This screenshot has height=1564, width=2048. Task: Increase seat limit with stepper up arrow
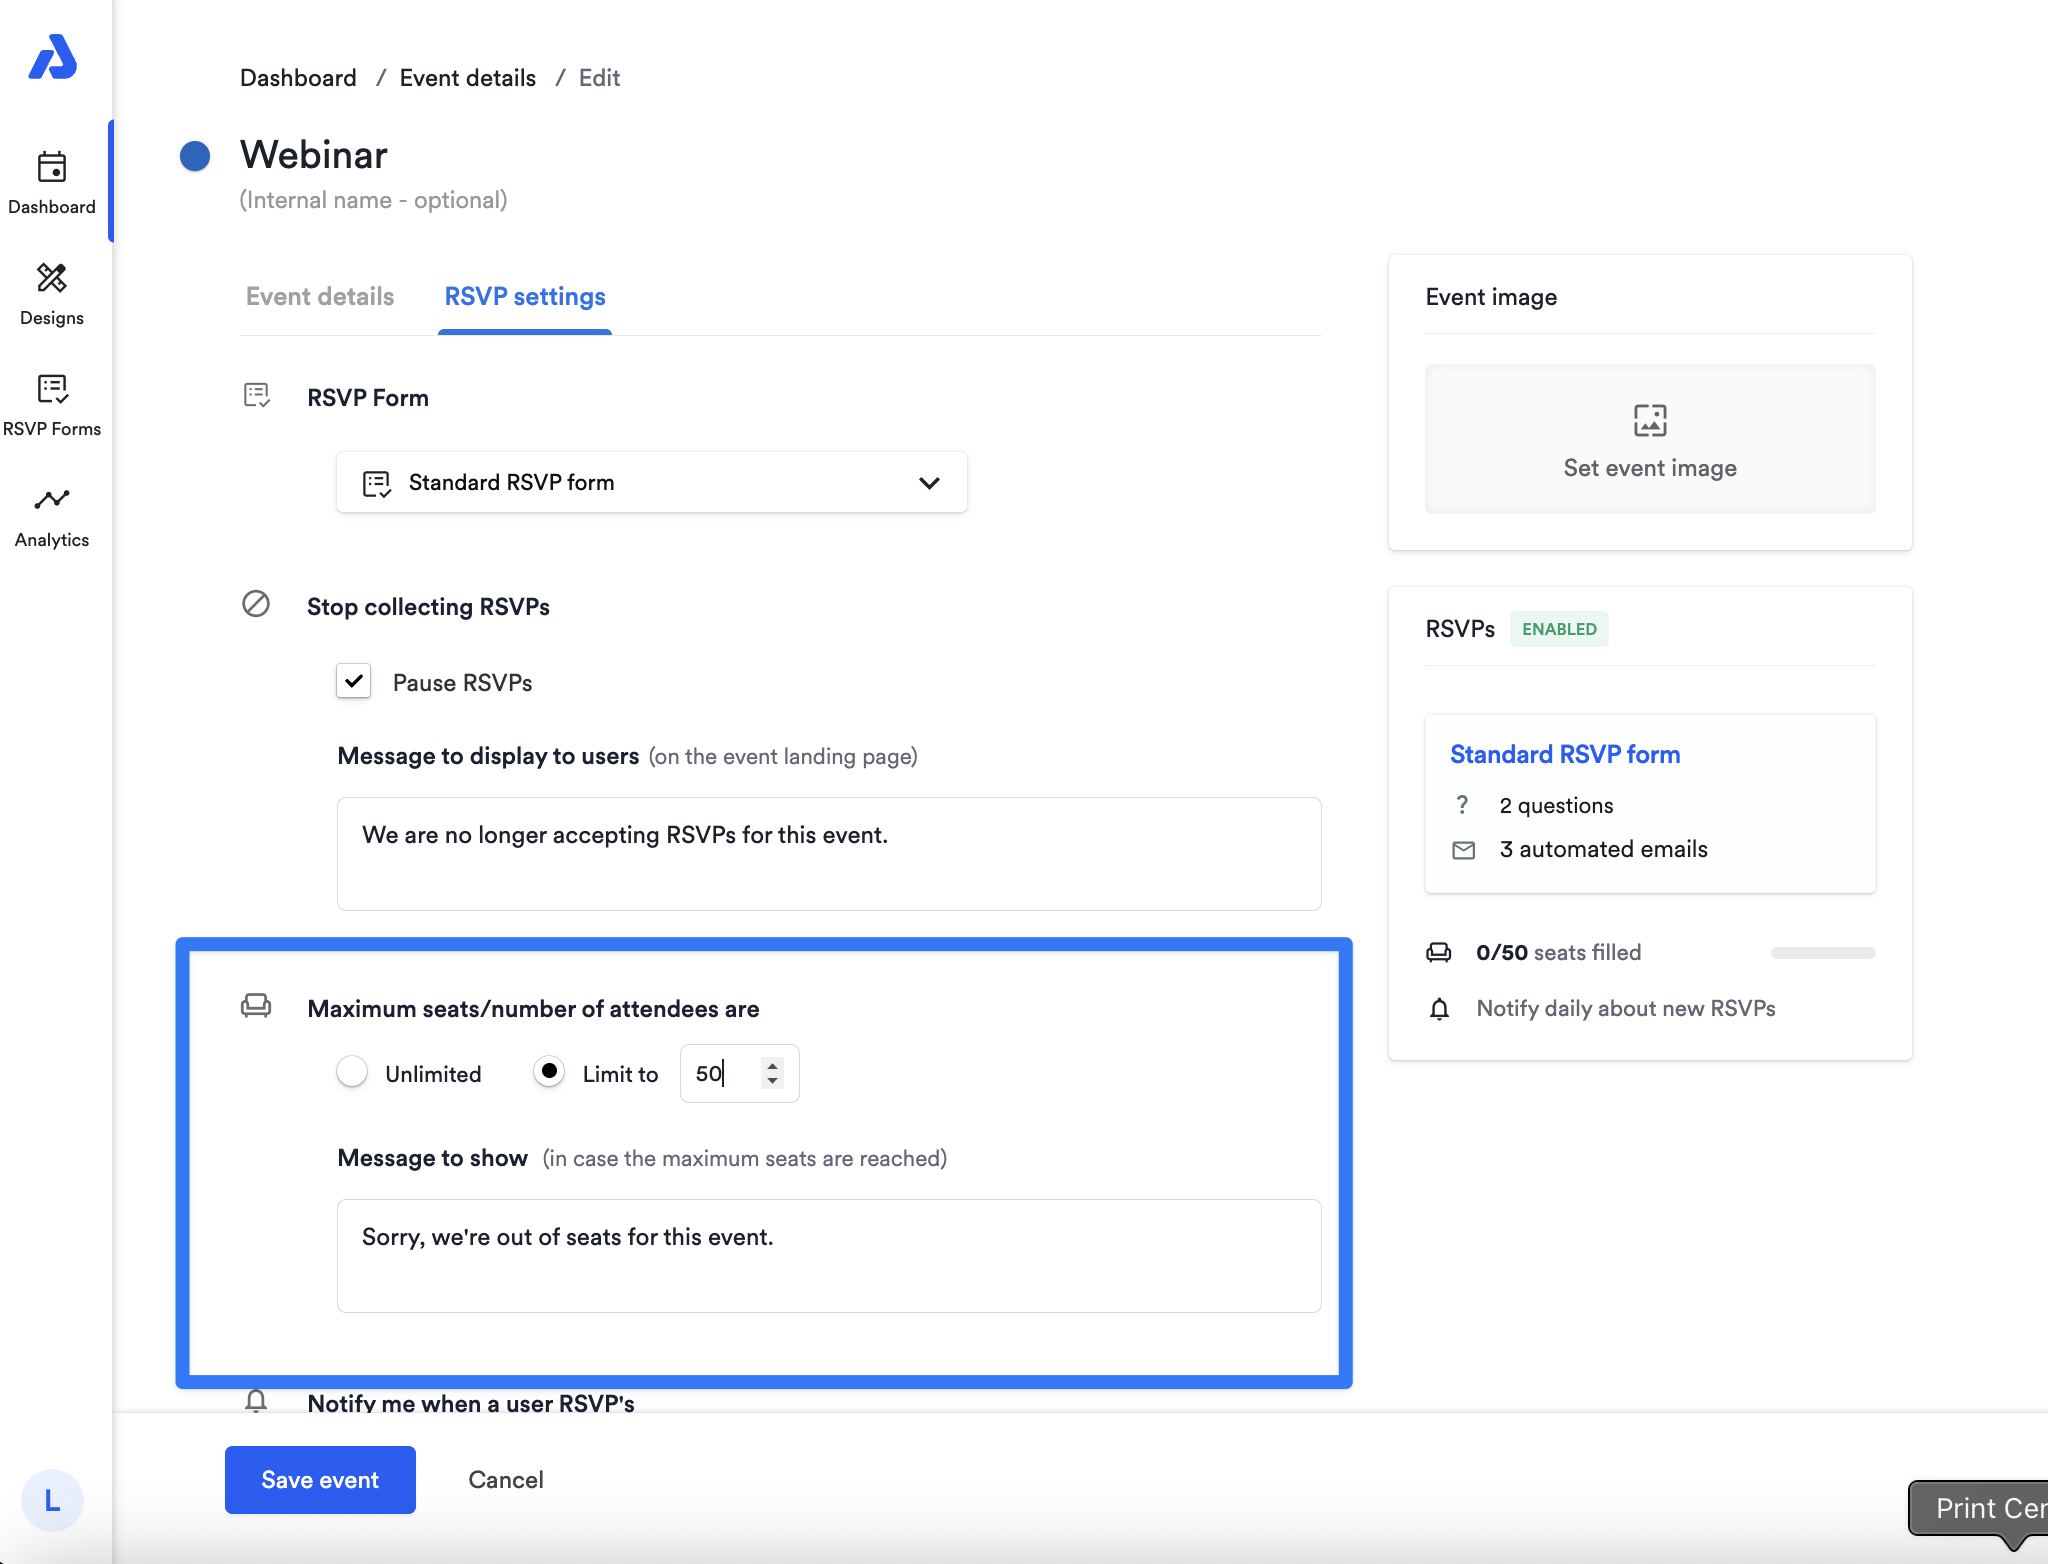coord(772,1065)
